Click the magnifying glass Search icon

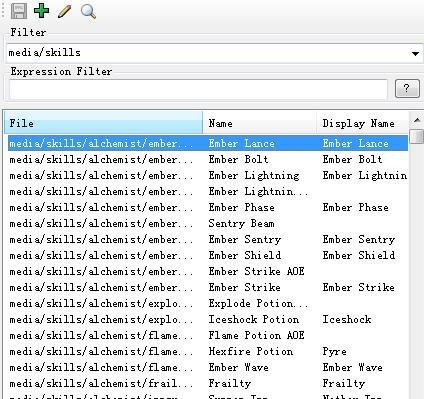[88, 11]
